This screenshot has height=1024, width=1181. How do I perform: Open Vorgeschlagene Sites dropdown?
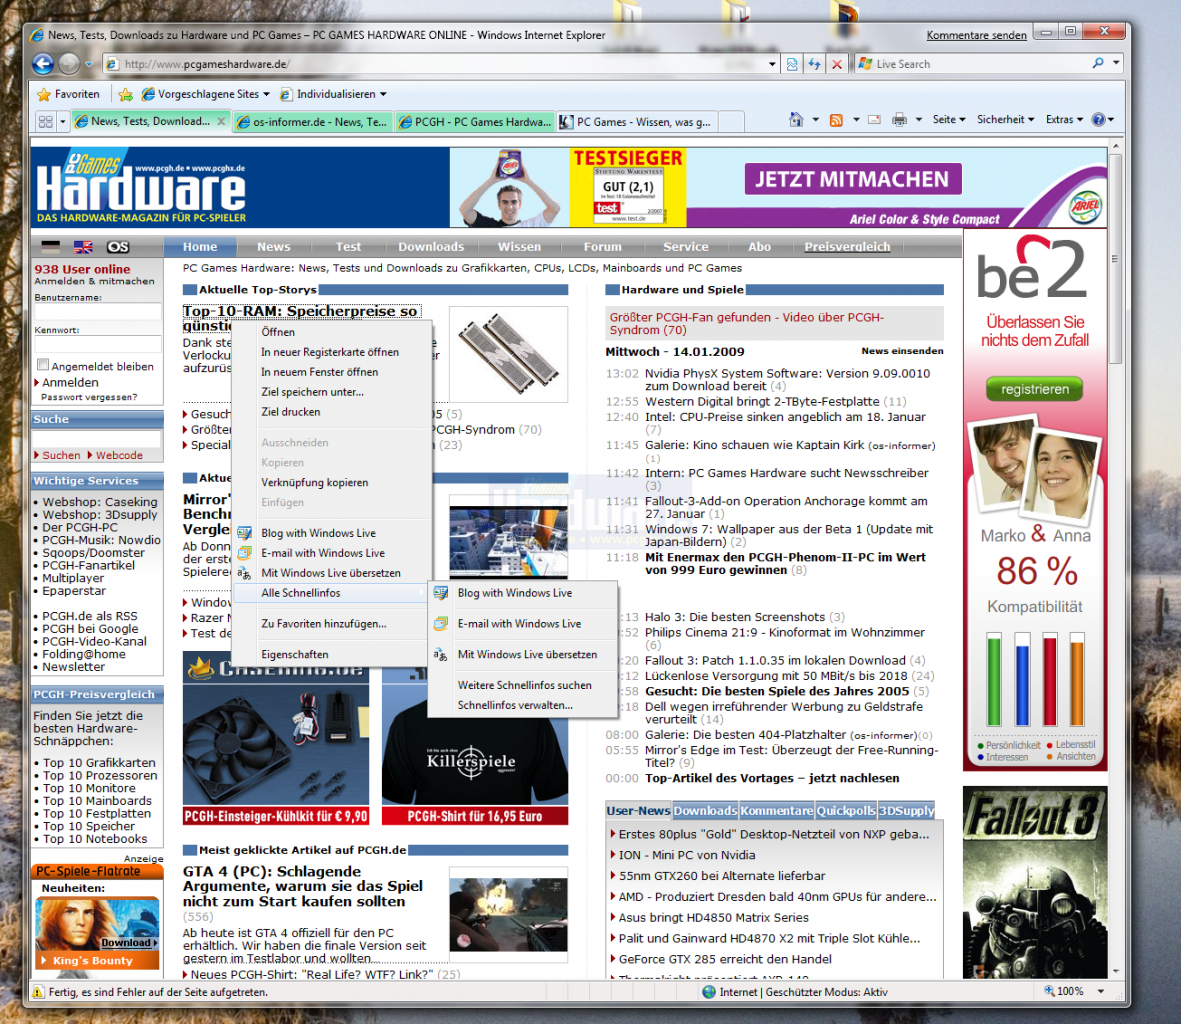tap(205, 94)
